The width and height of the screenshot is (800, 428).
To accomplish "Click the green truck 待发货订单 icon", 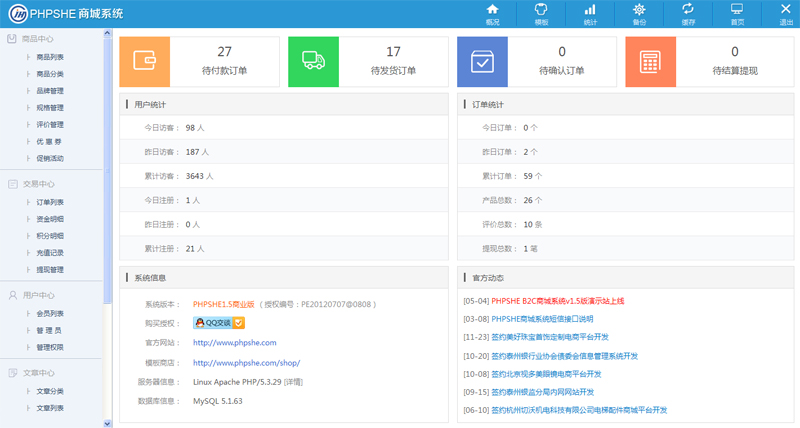I will [313, 61].
